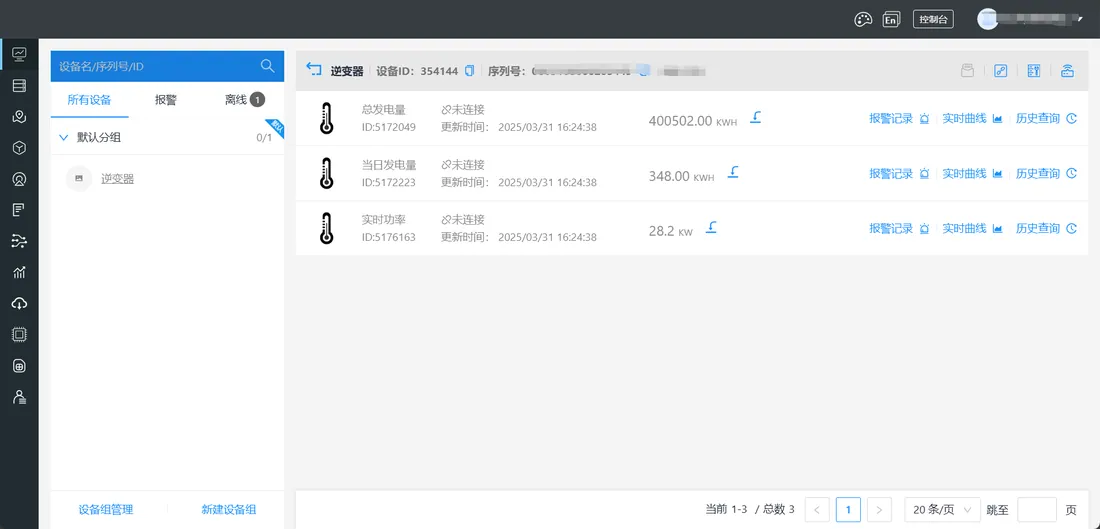
Task: Open 历史查询 for 当日发电量
Action: 1046,173
